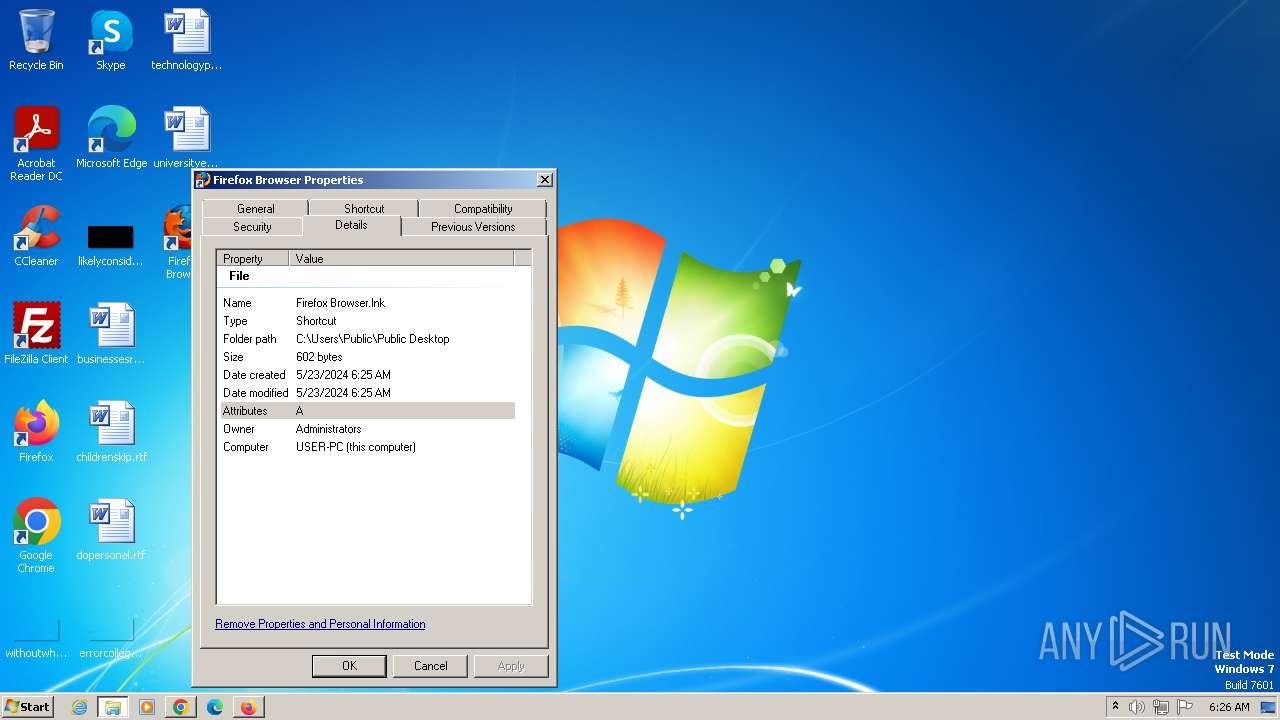Viewport: 1280px width, 720px height.
Task: Switch to the General tab
Action: tap(255, 208)
